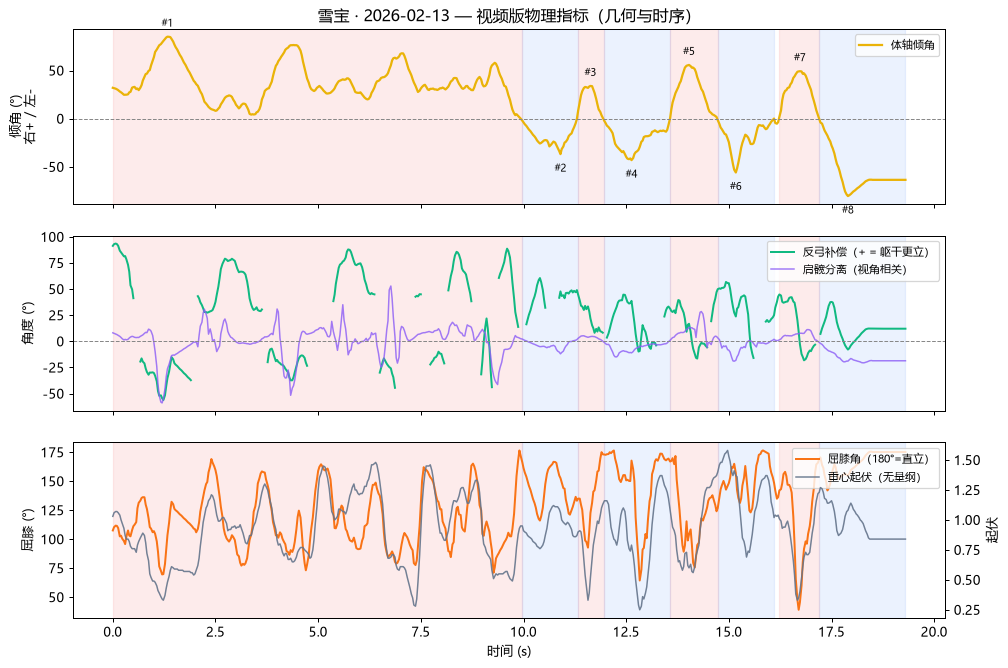1008x668 pixels.
Task: Select the #4 trough marker label
Action: [x=631, y=174]
